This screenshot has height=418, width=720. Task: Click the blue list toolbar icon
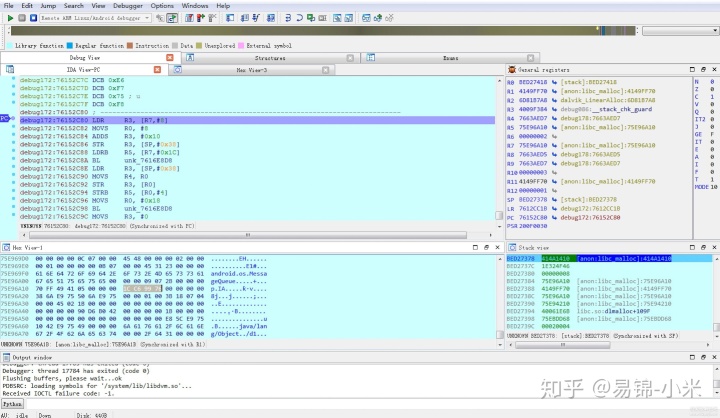click(245, 18)
